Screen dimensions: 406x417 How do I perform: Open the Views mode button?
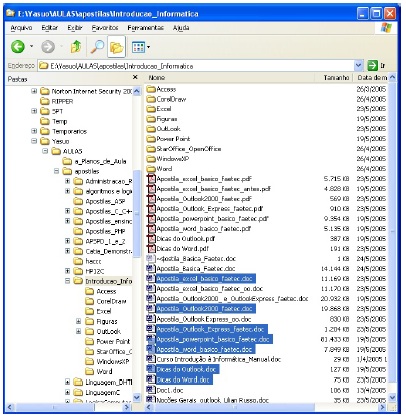138,47
